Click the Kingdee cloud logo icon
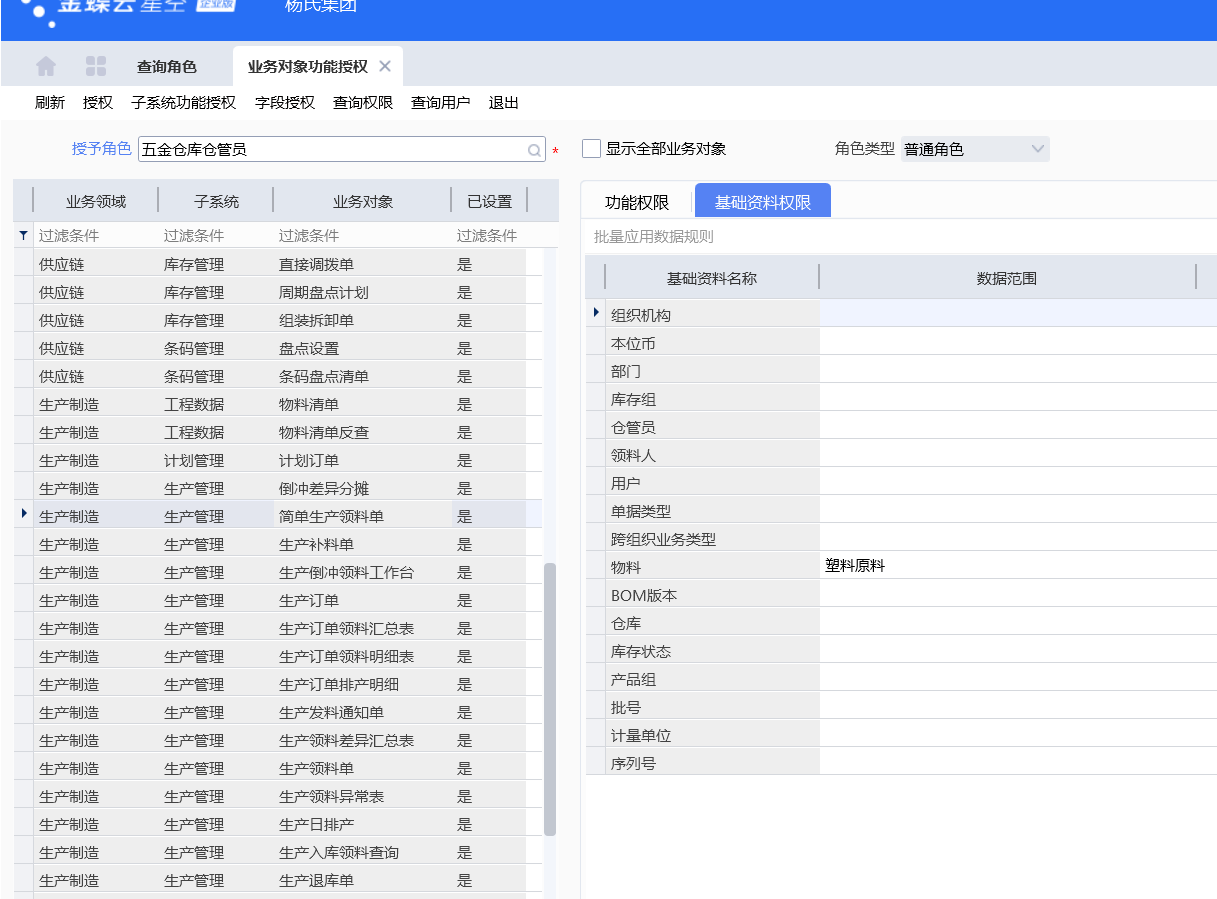The height and width of the screenshot is (899, 1217). [x=38, y=12]
